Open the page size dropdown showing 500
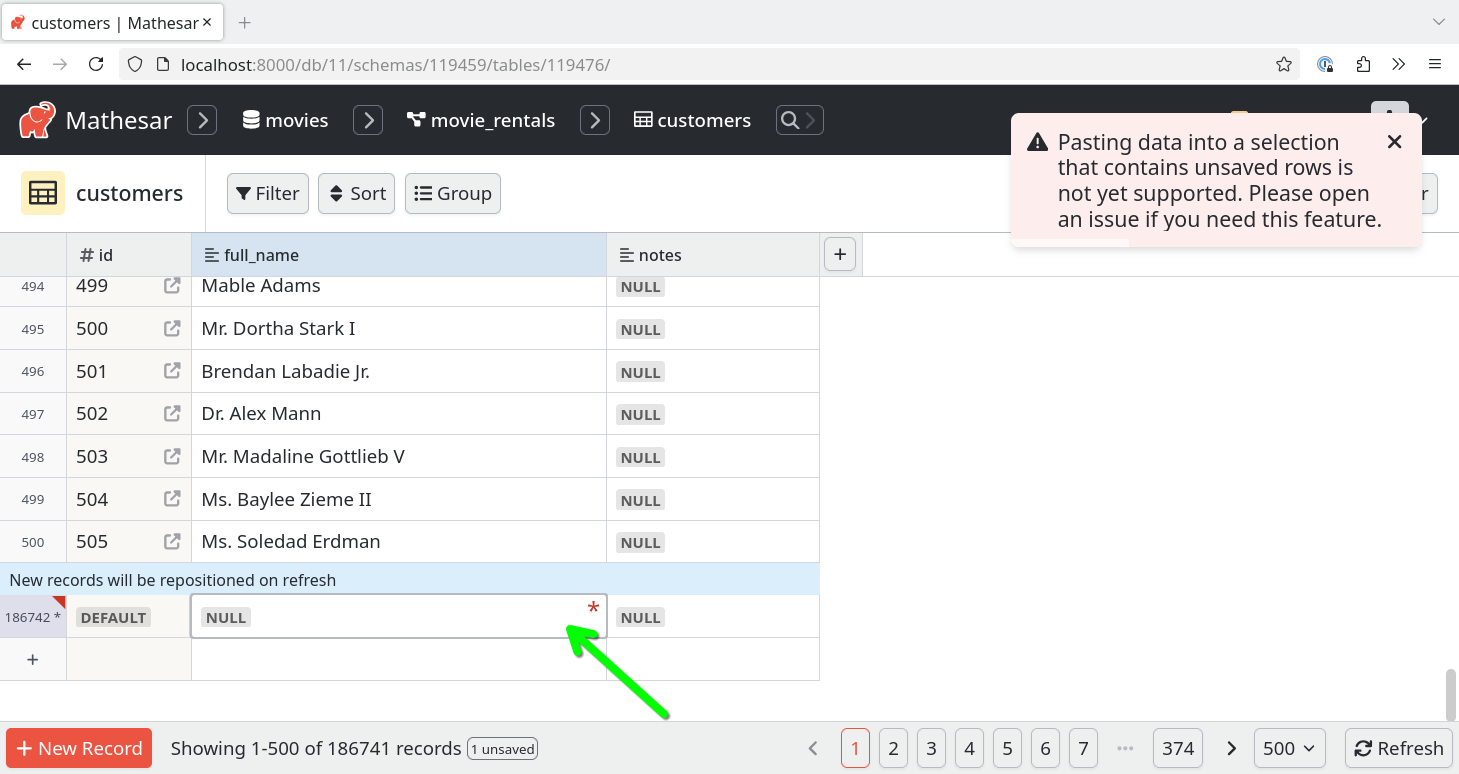The height and width of the screenshot is (774, 1459). (x=1289, y=748)
